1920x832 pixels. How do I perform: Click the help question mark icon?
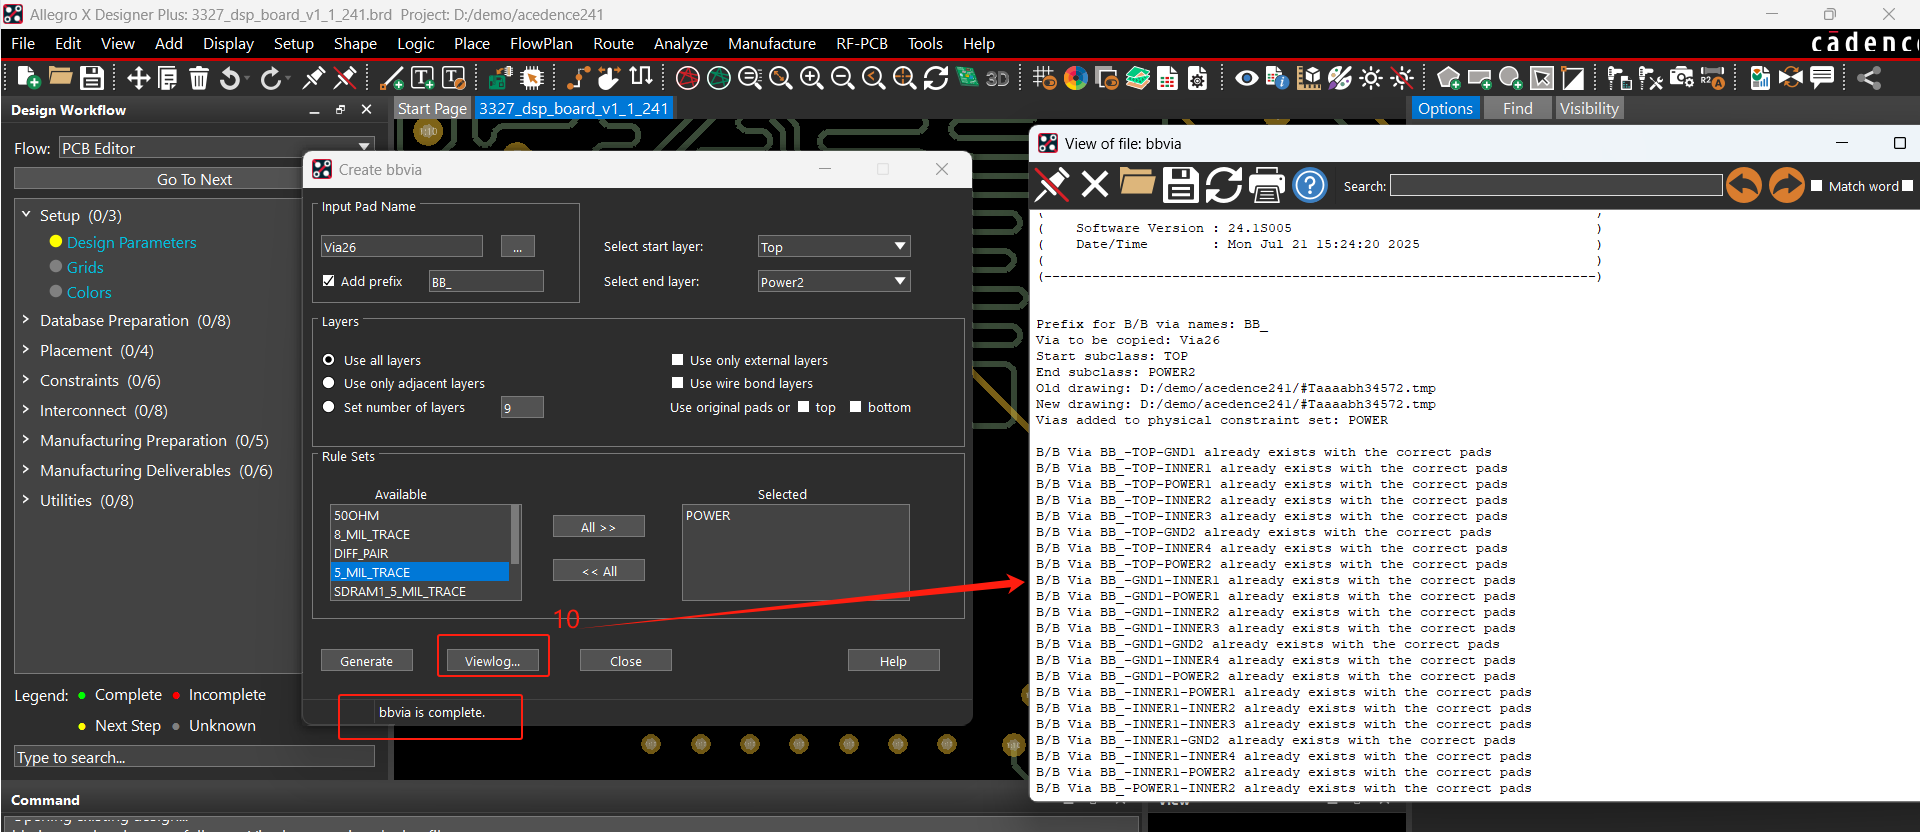coord(1310,185)
